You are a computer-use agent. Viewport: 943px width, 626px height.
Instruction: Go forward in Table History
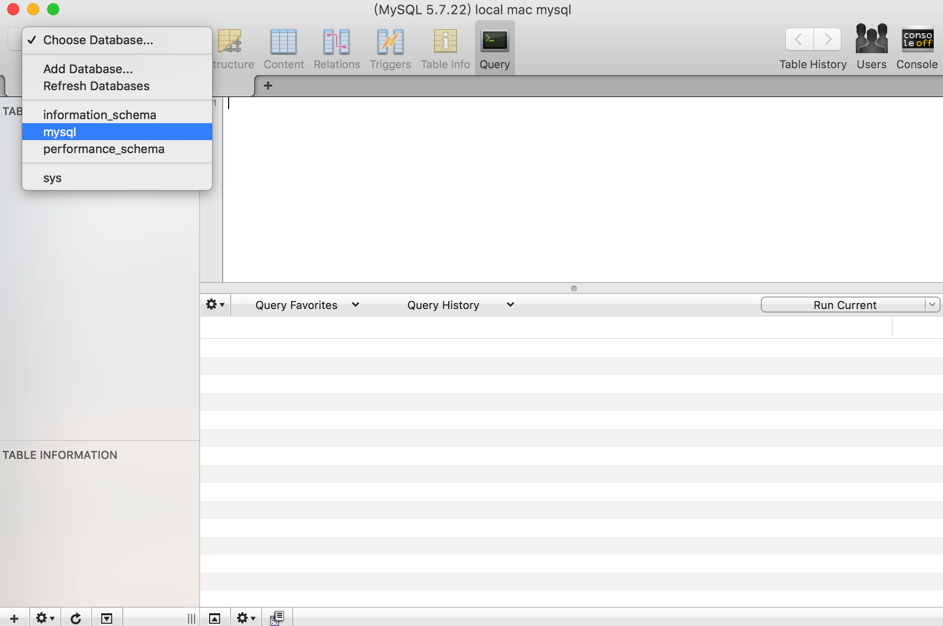pos(828,40)
